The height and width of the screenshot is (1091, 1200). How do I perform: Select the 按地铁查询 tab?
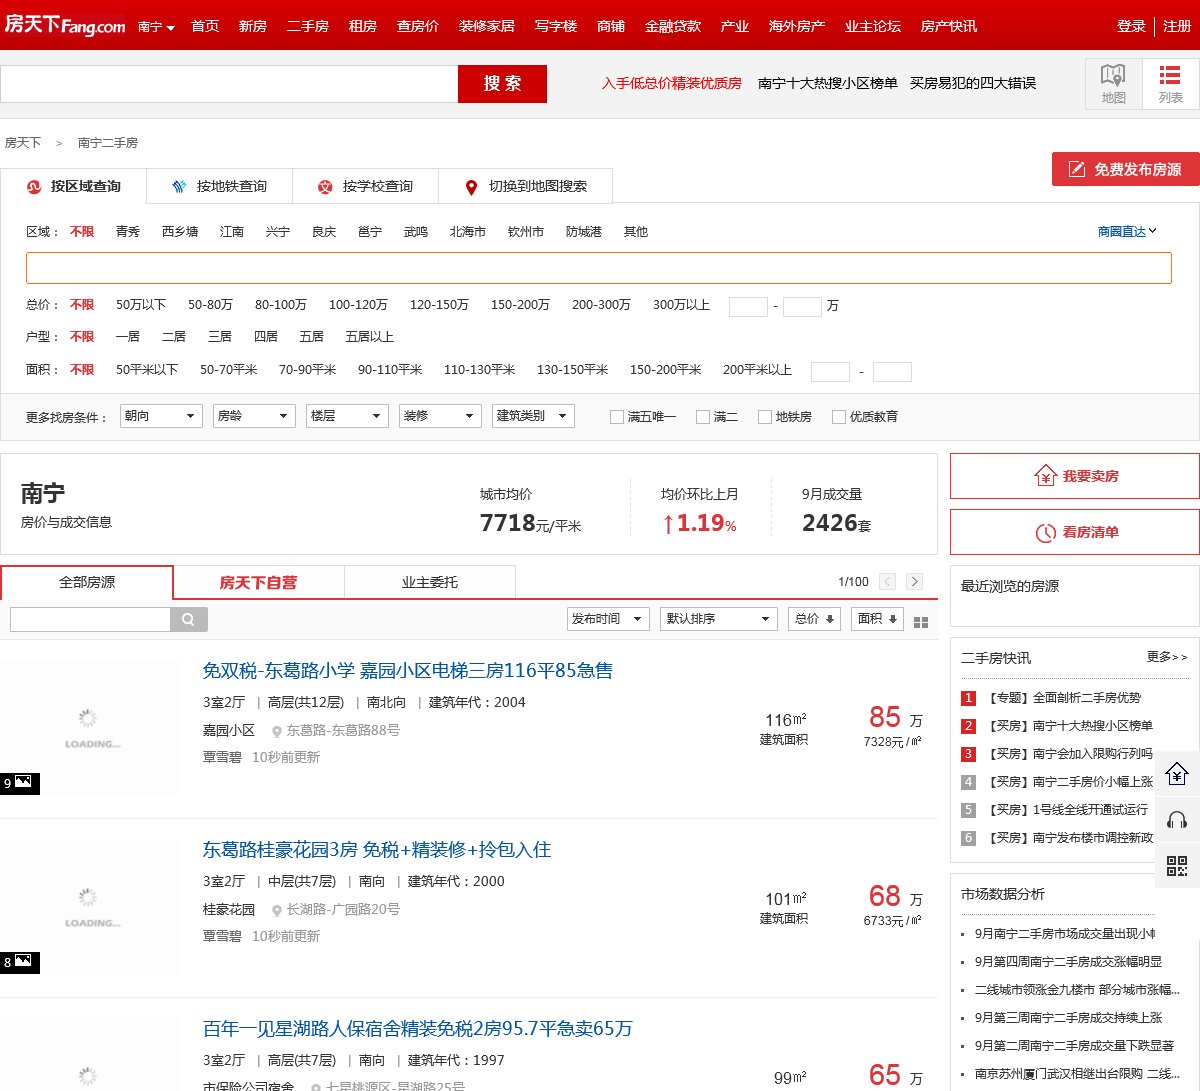pyautogui.click(x=220, y=187)
